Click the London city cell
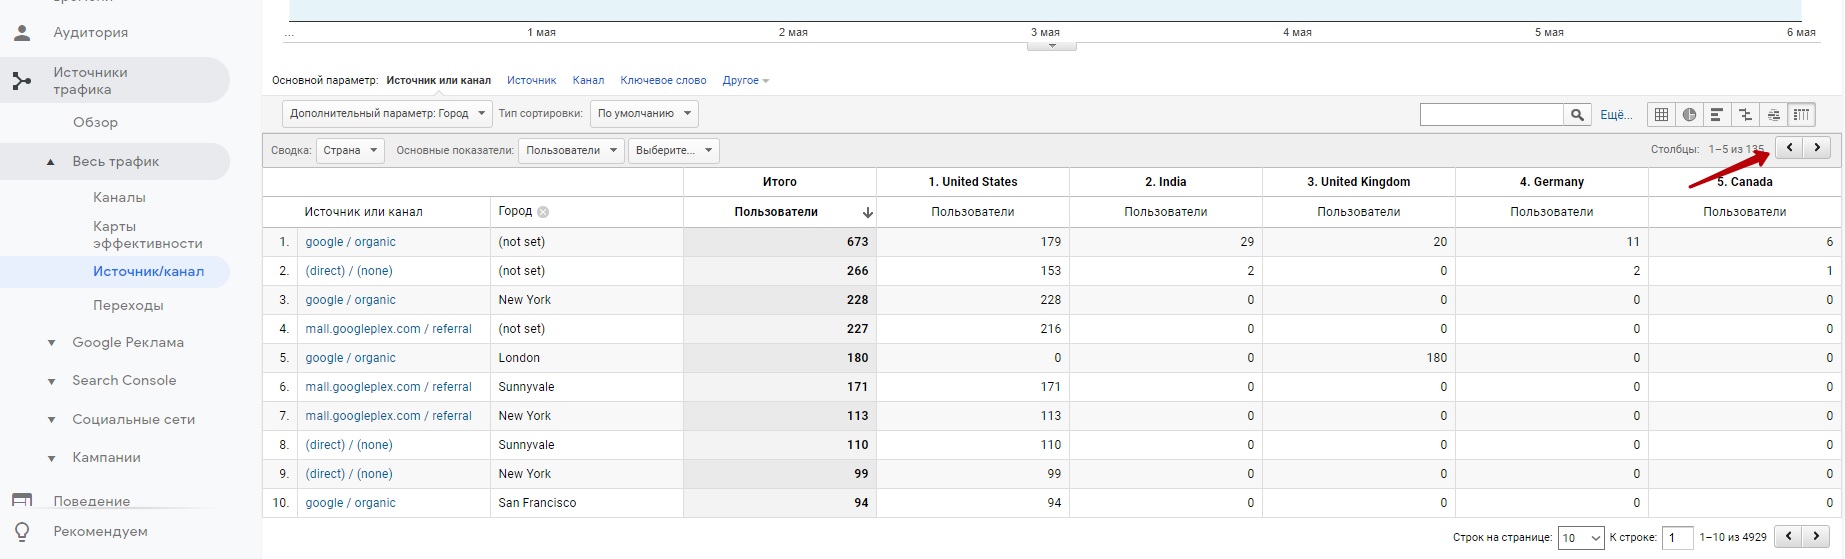1845x559 pixels. coord(519,358)
